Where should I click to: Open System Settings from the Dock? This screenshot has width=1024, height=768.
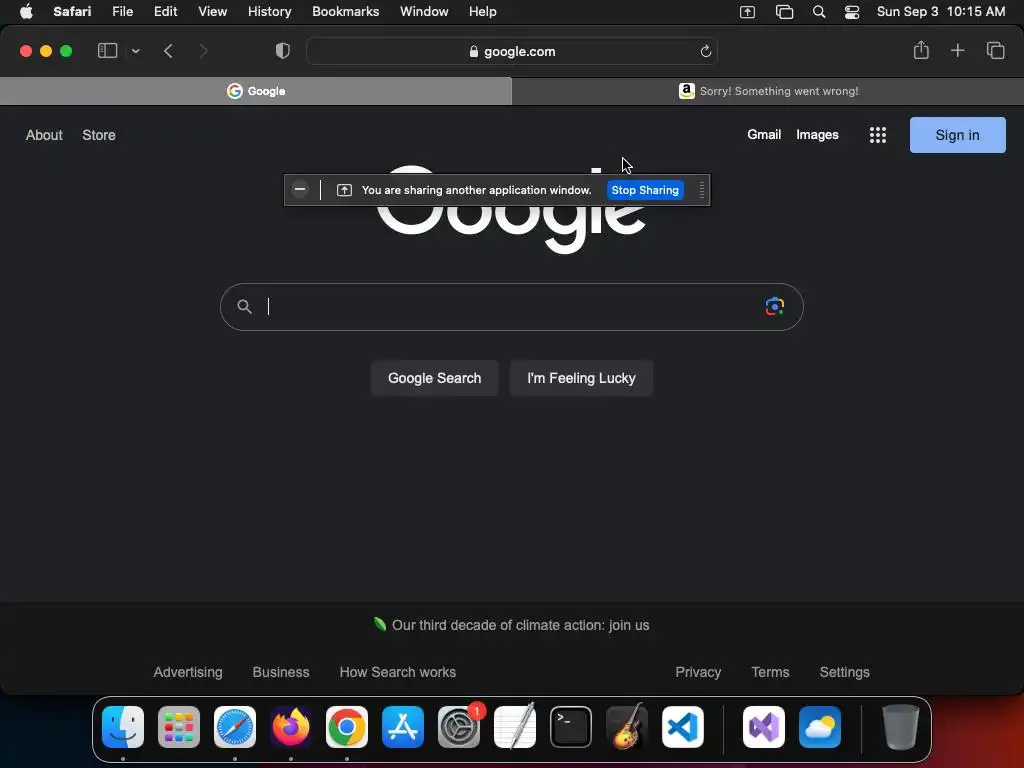coord(458,727)
